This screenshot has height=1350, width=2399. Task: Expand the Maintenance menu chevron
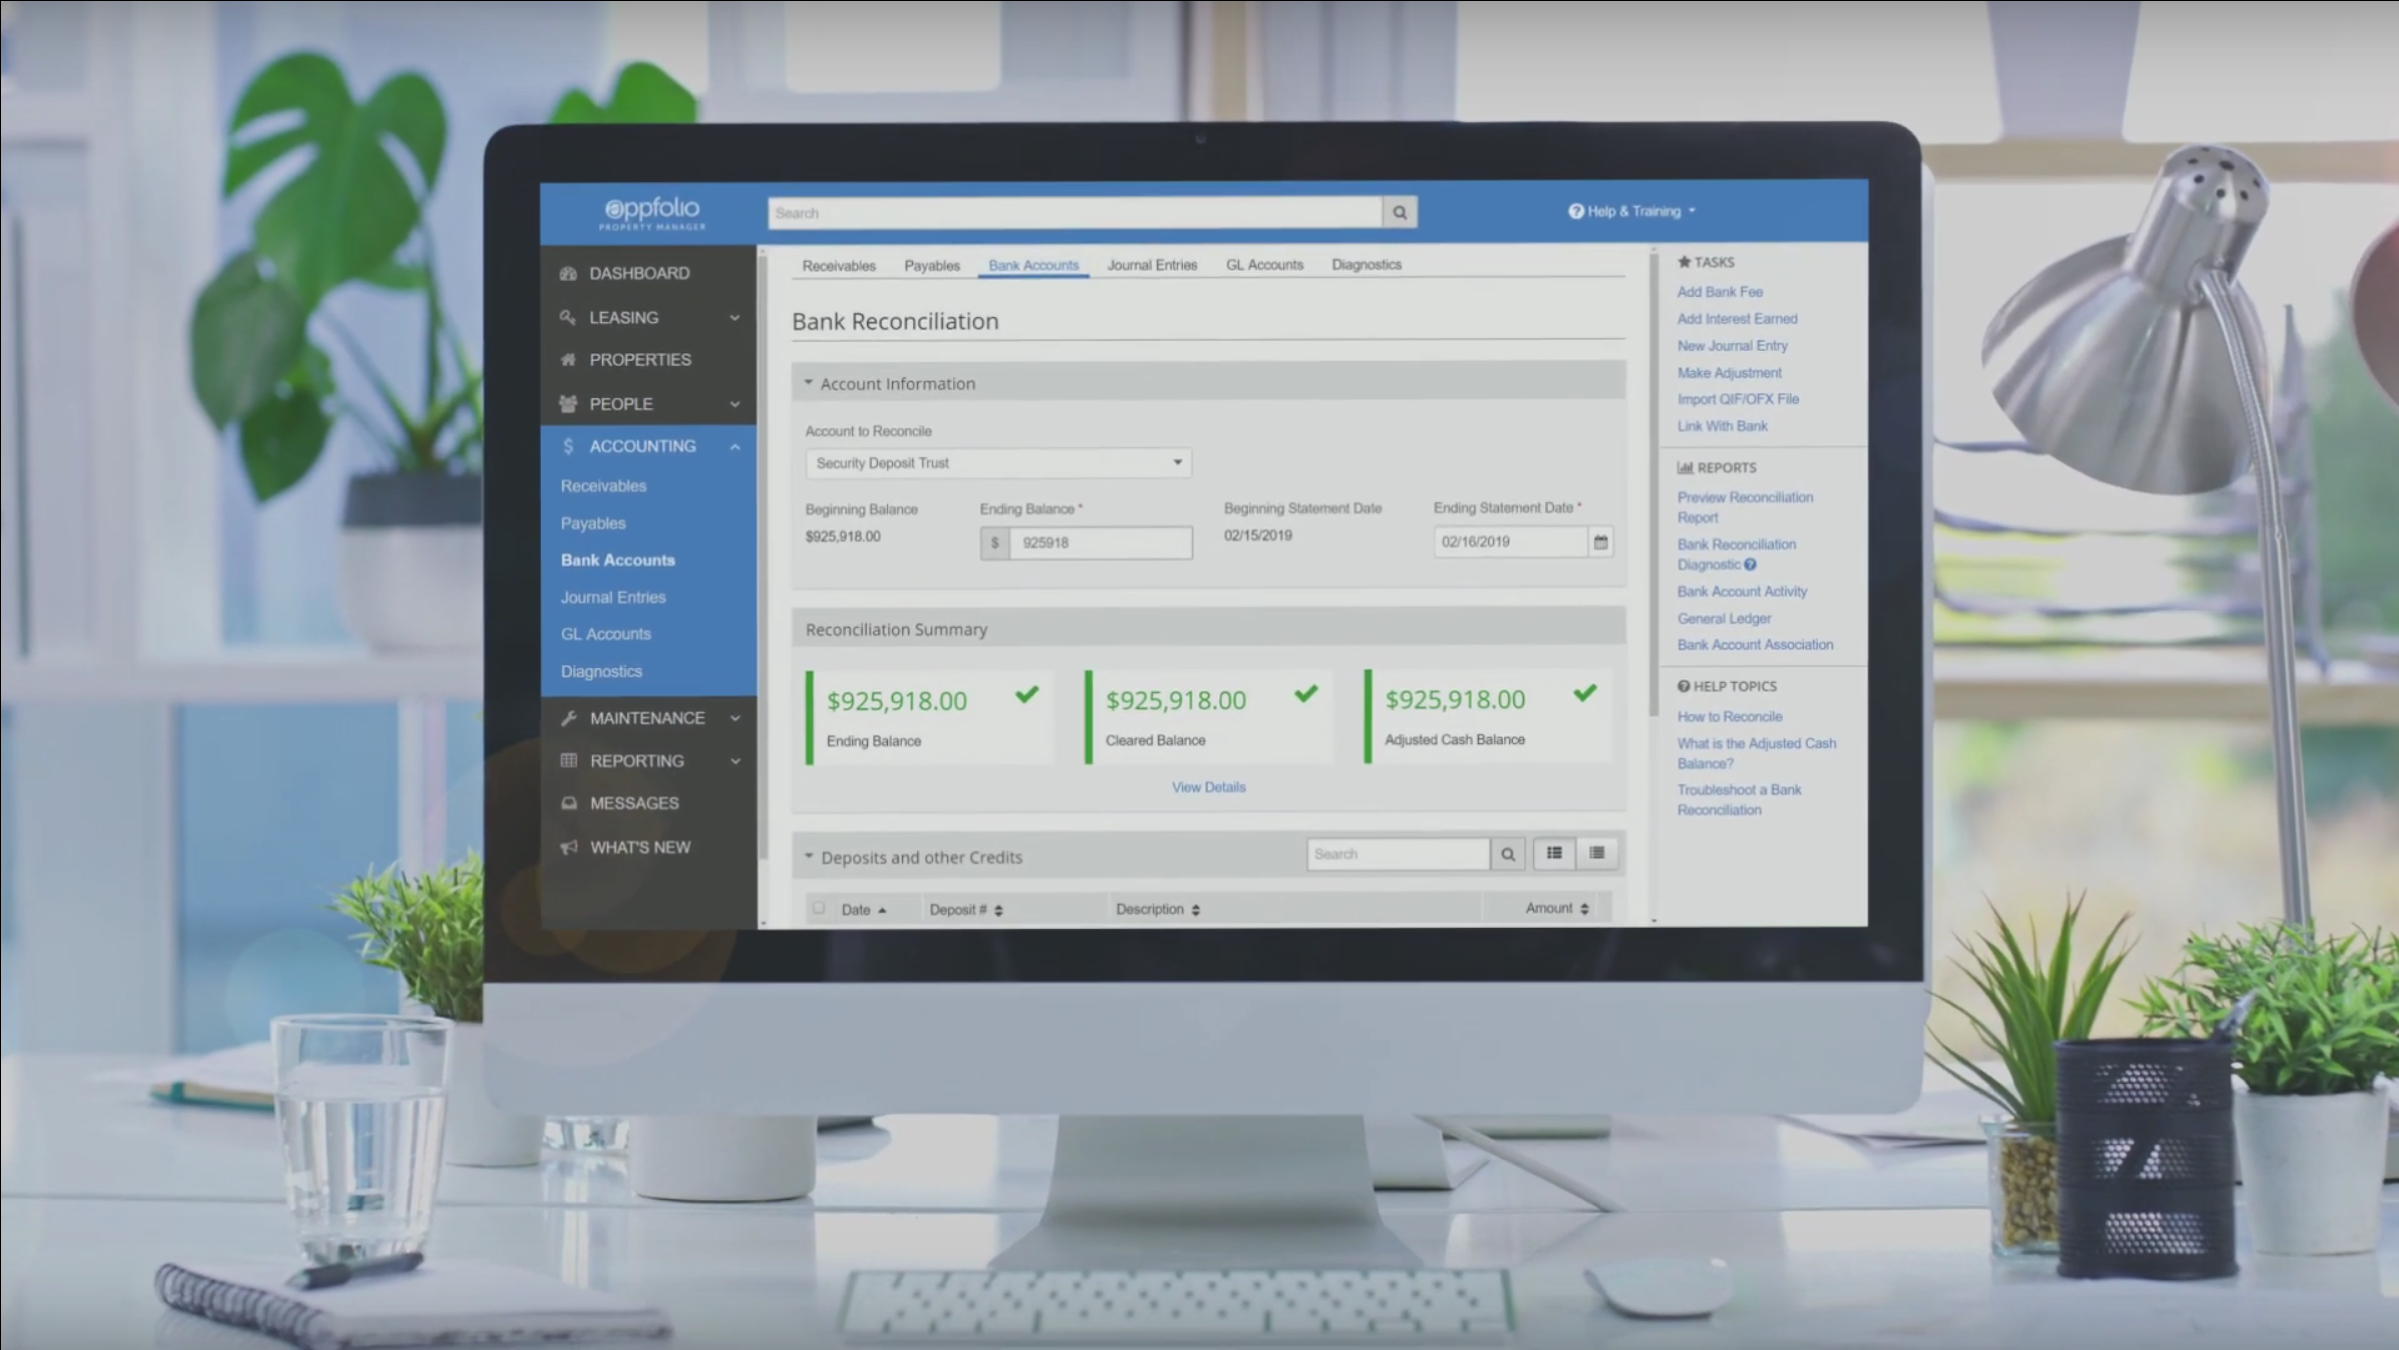pos(735,718)
